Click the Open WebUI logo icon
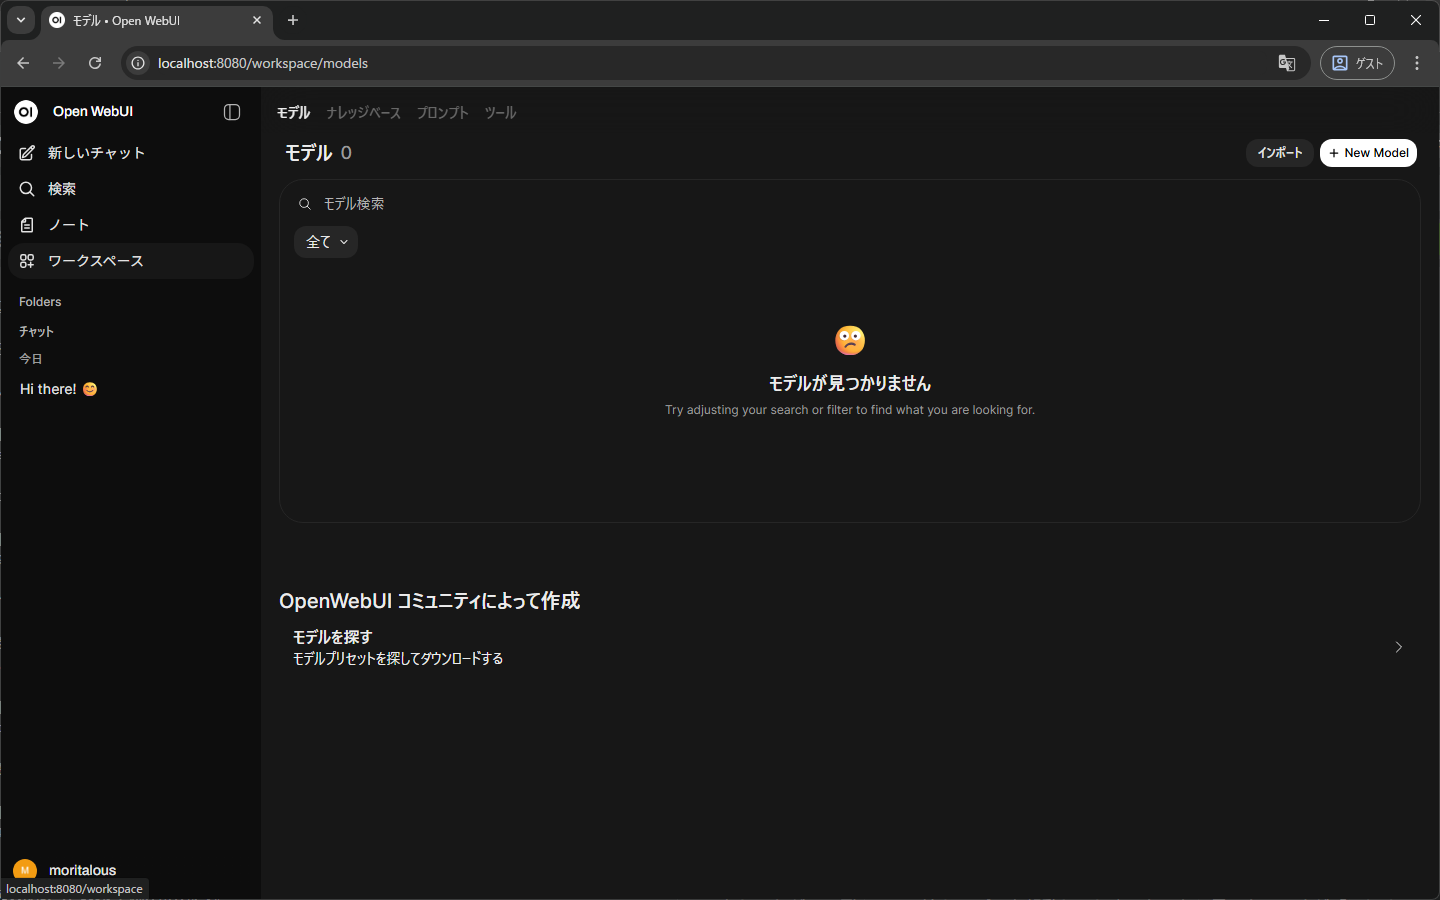Viewport: 1440px width, 900px height. 26,112
